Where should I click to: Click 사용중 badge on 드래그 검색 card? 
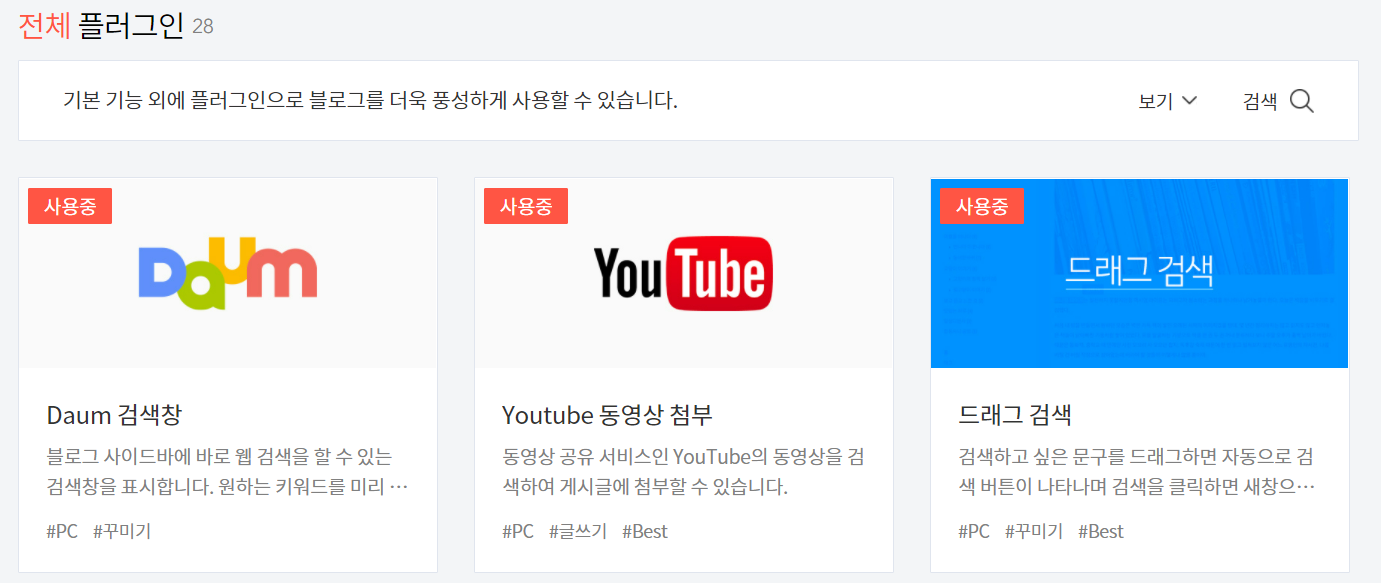point(982,206)
